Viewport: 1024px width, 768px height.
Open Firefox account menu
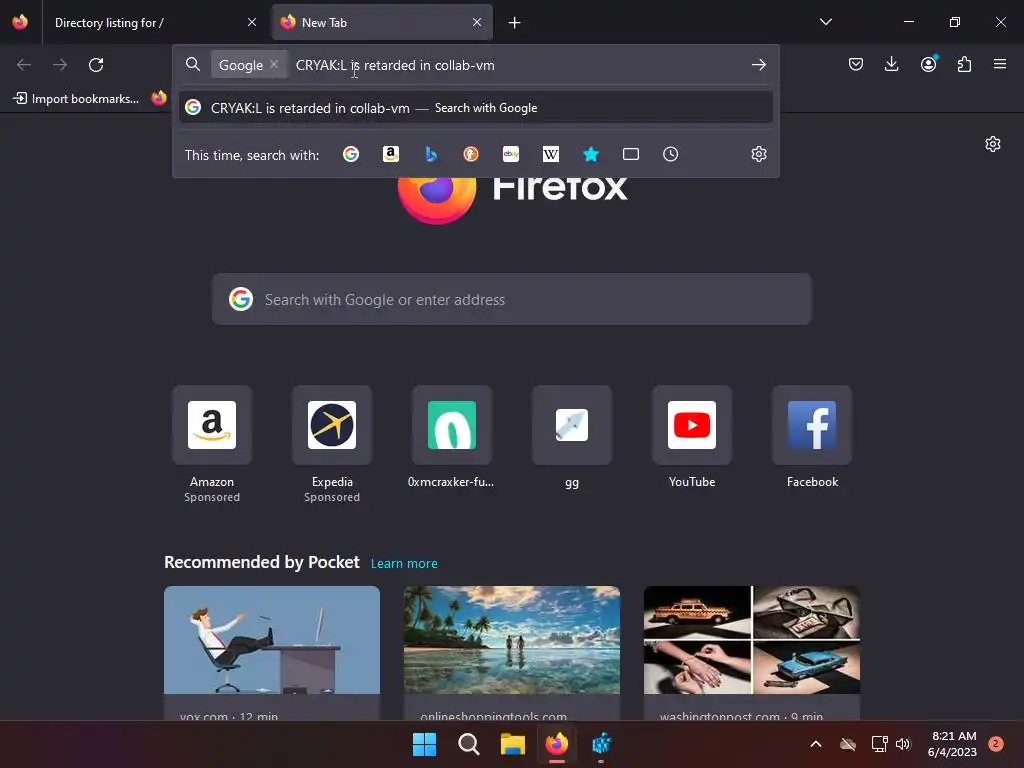pos(928,64)
